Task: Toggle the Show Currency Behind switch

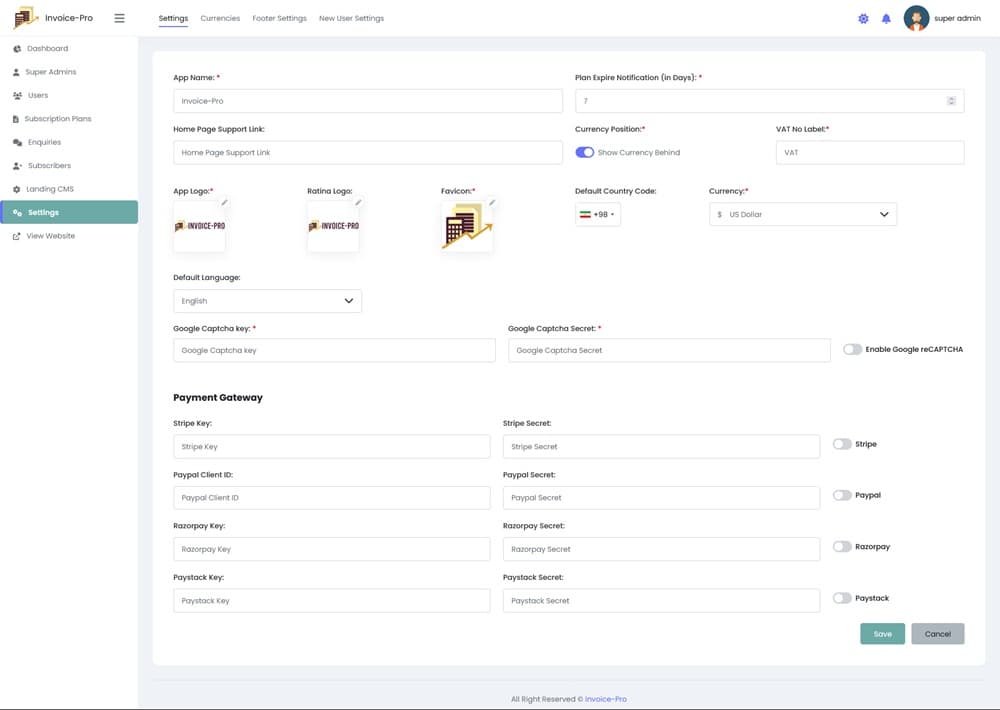Action: pos(585,153)
